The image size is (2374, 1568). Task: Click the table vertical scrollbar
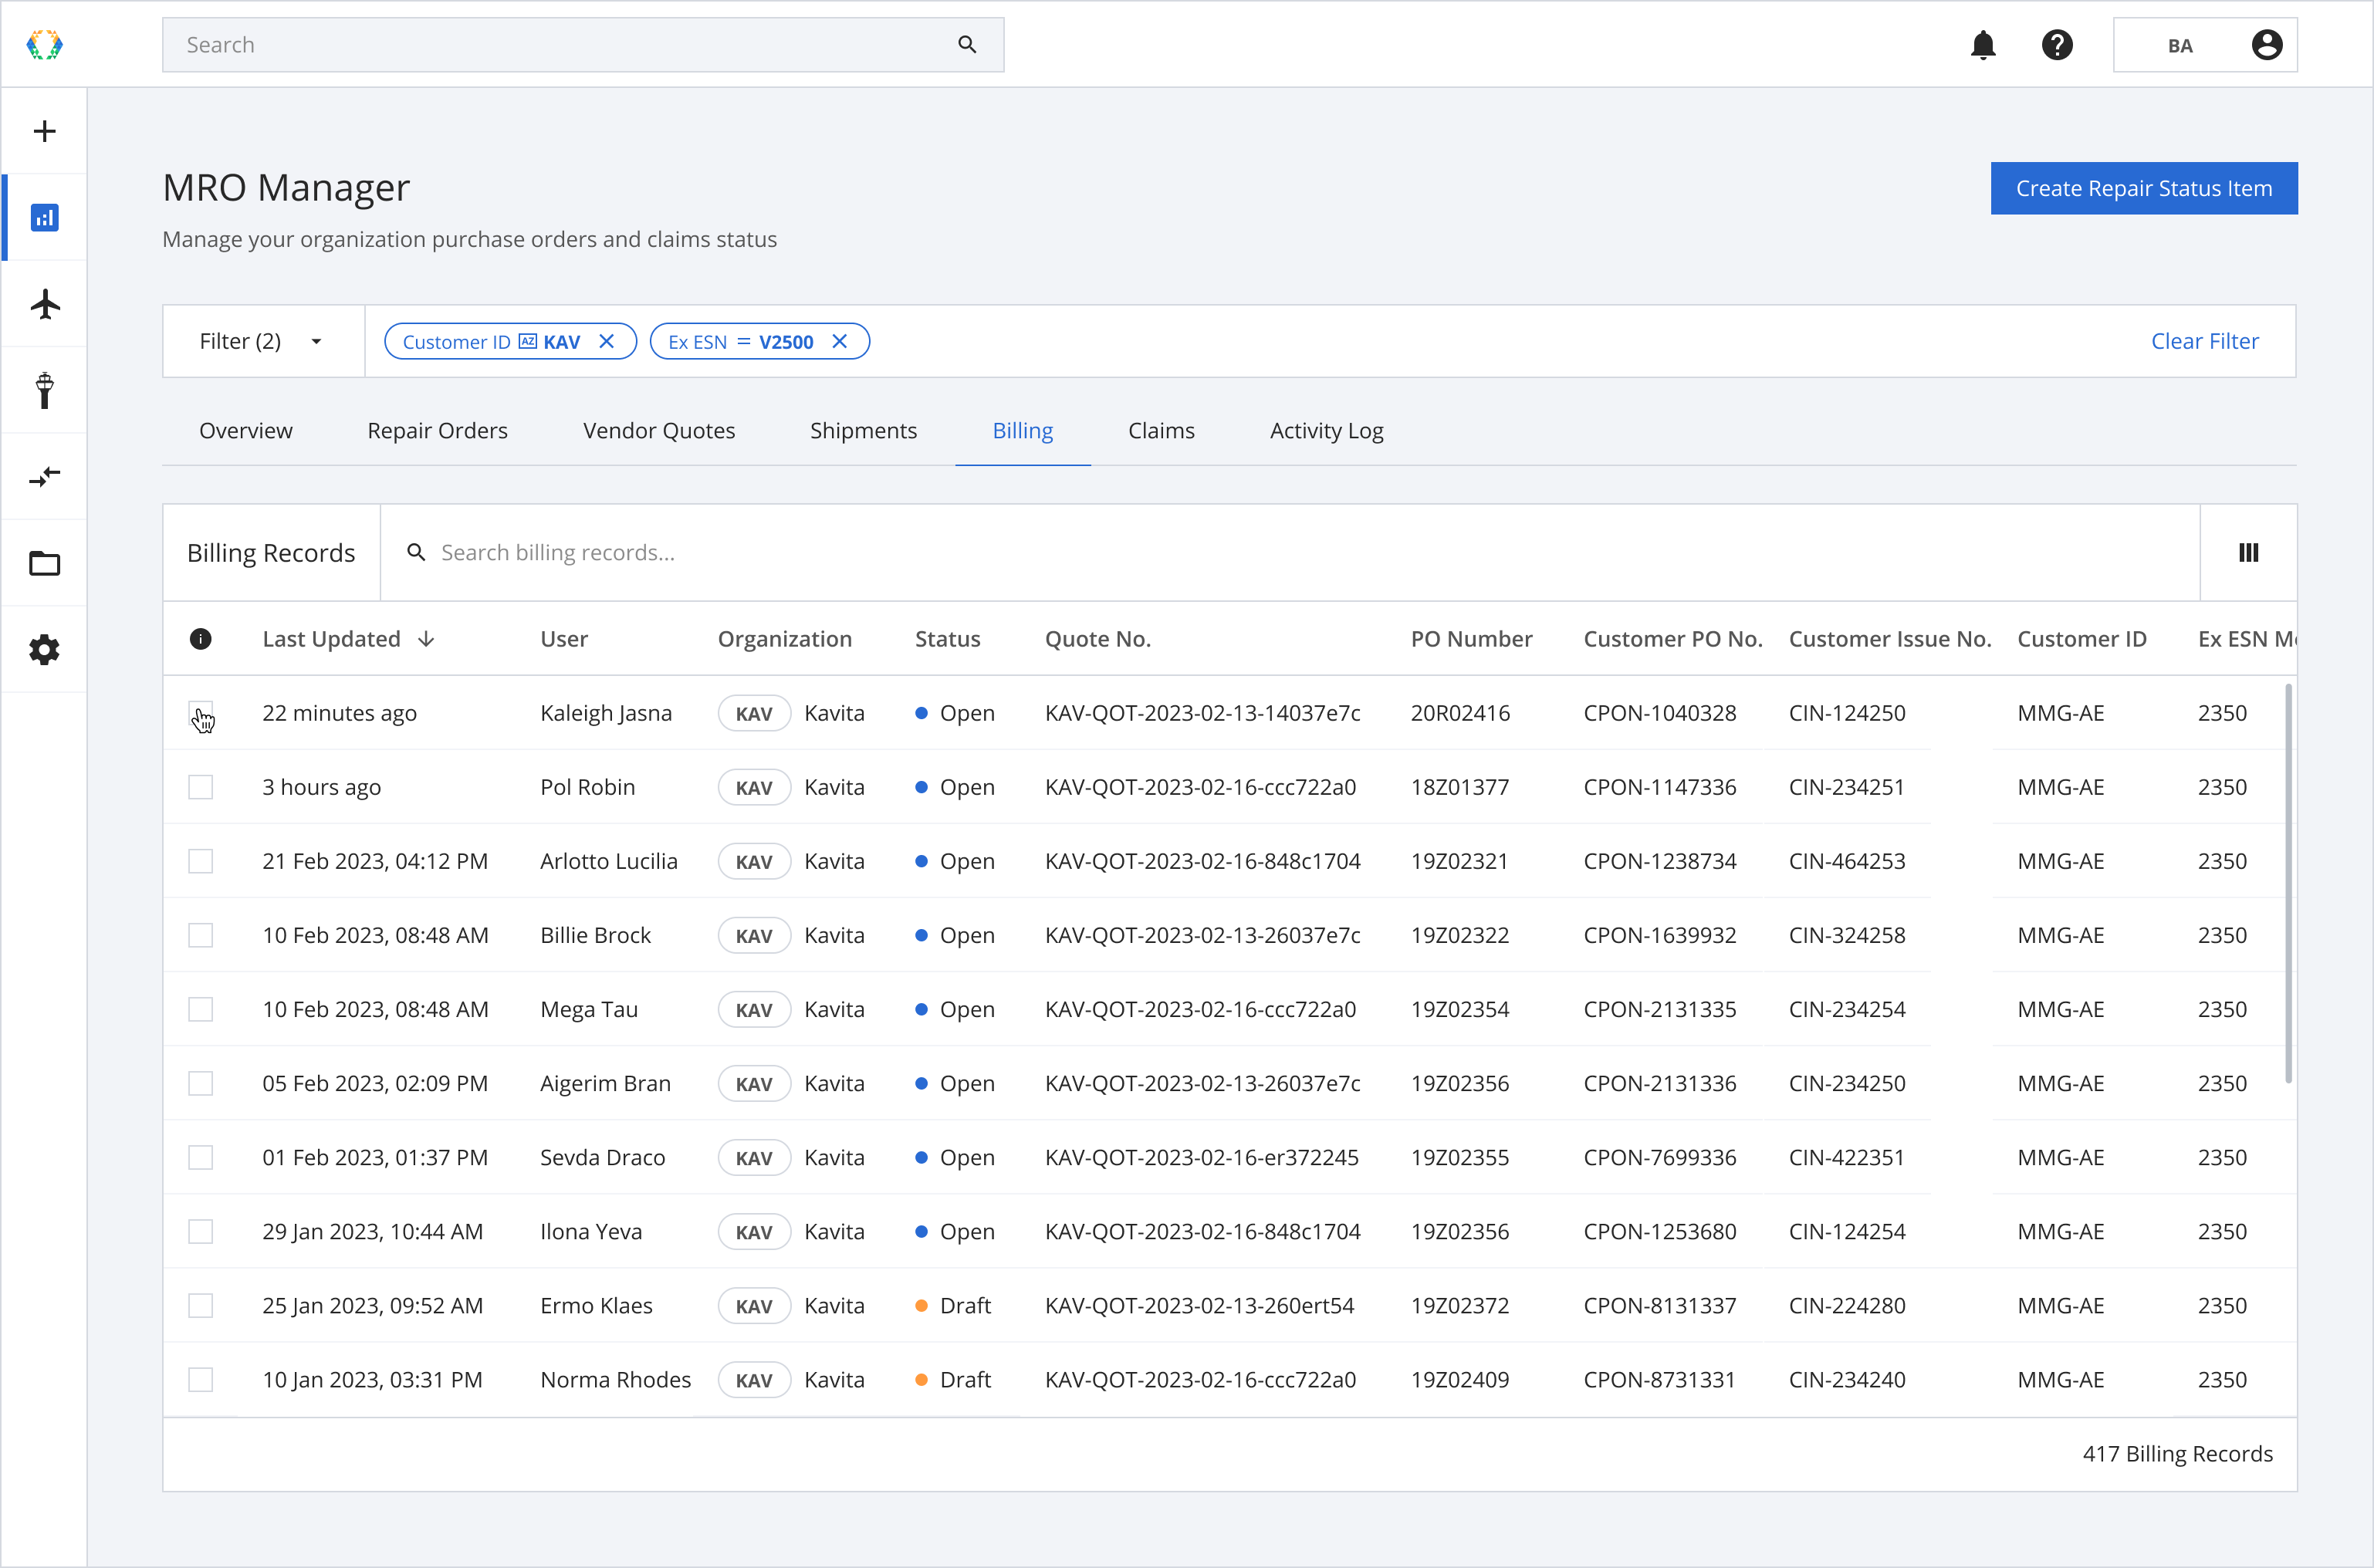(x=2288, y=883)
